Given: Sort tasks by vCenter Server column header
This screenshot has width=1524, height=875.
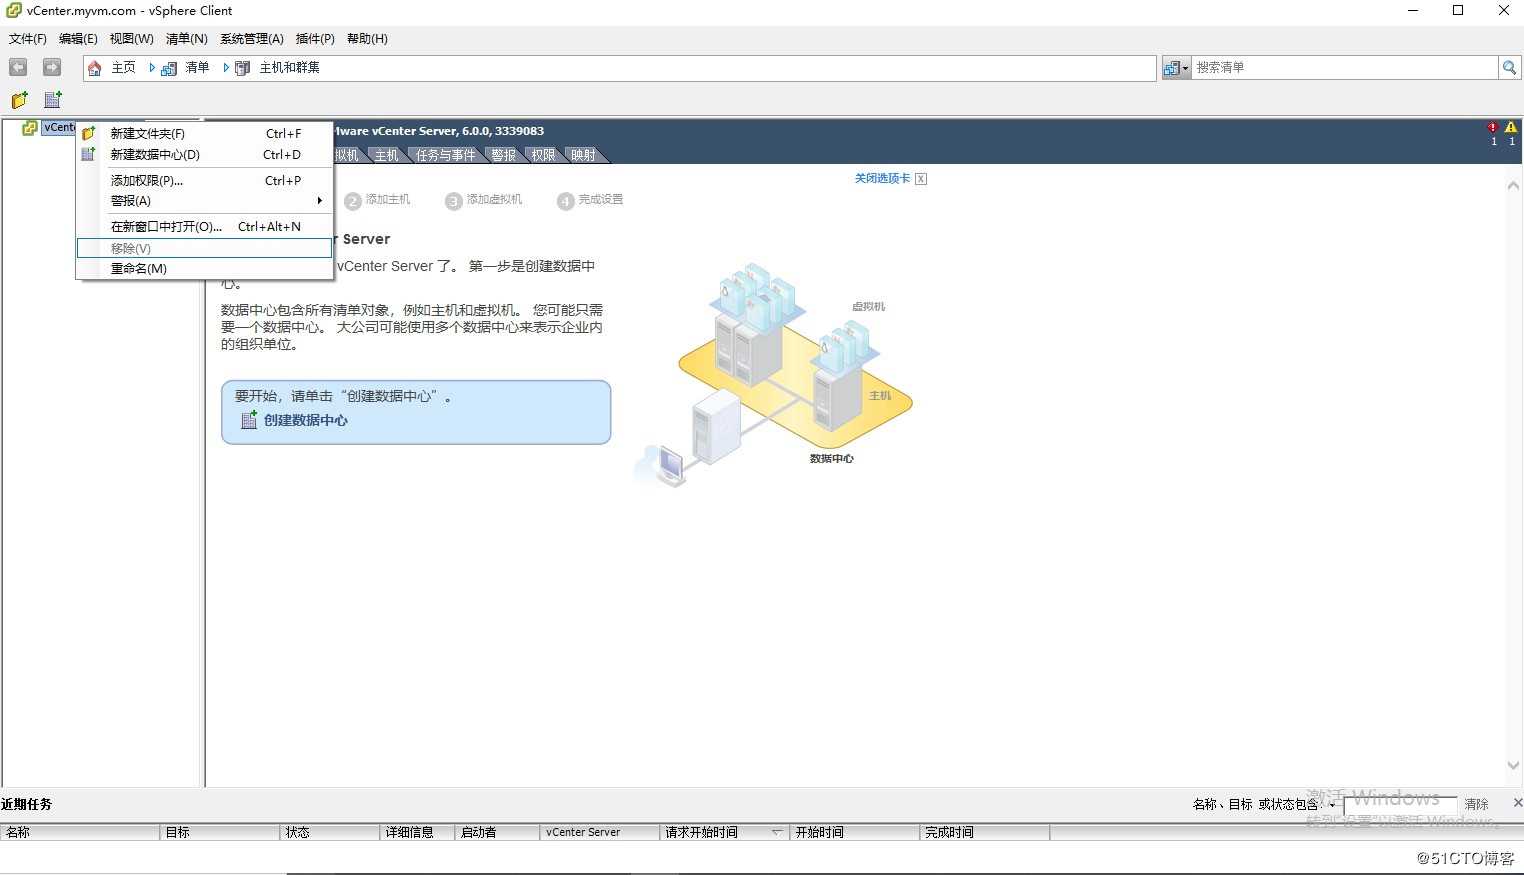Looking at the screenshot, I should click(600, 832).
